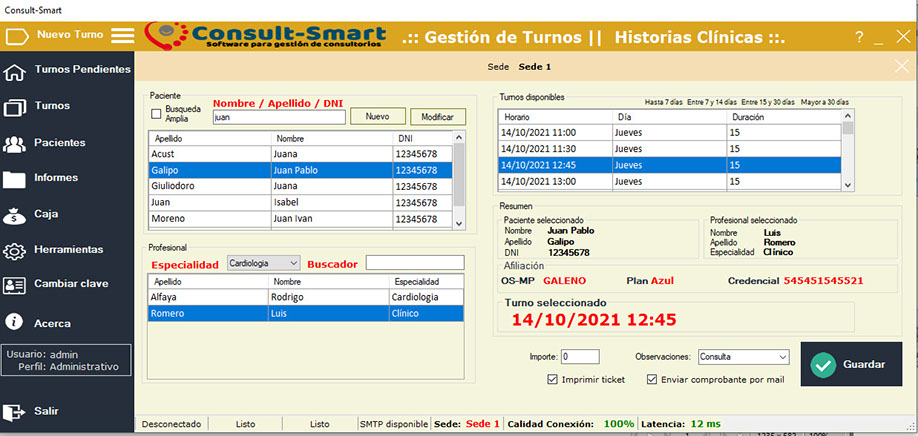Toggle the hamburger menu next to Nuevo Turno
The width and height of the screenshot is (918, 436).
click(x=122, y=35)
